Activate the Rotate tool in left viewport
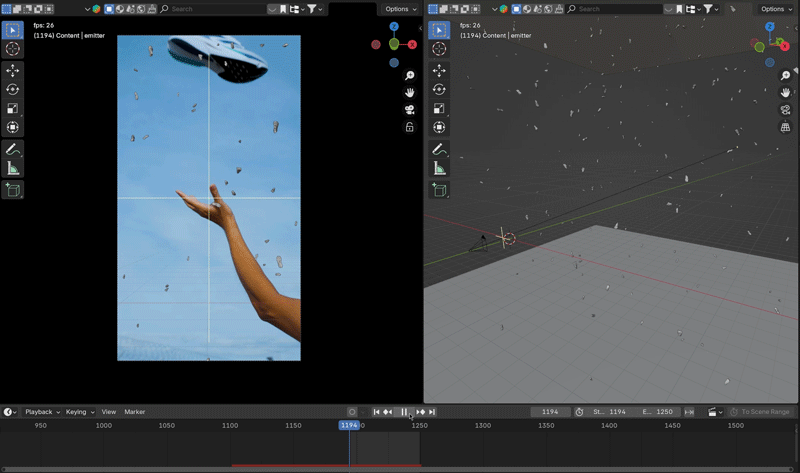Image resolution: width=800 pixels, height=473 pixels. click(x=13, y=89)
